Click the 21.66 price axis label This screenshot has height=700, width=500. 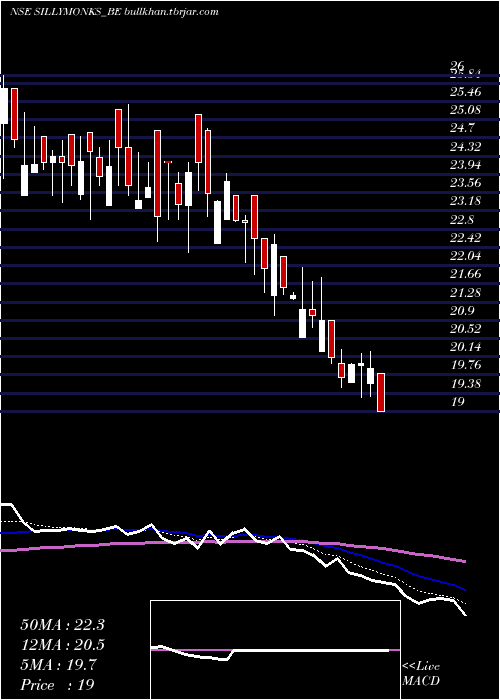tap(465, 274)
